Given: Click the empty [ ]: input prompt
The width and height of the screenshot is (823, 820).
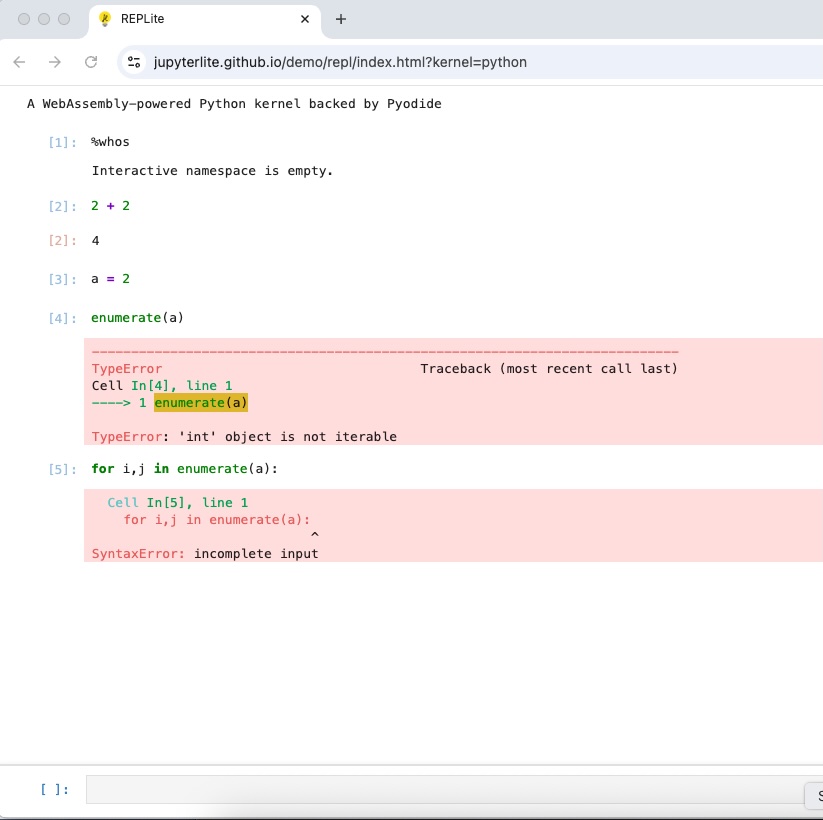Looking at the screenshot, I should point(55,789).
